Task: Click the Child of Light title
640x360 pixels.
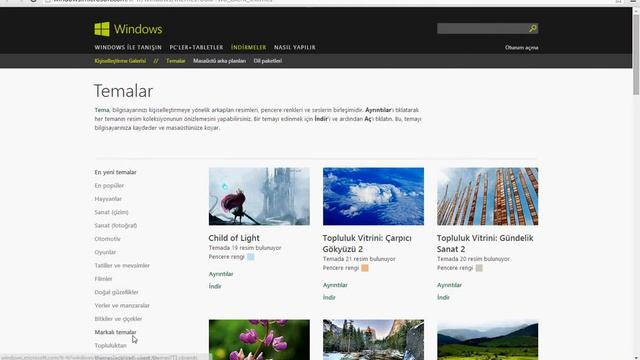Action: pyautogui.click(x=234, y=238)
